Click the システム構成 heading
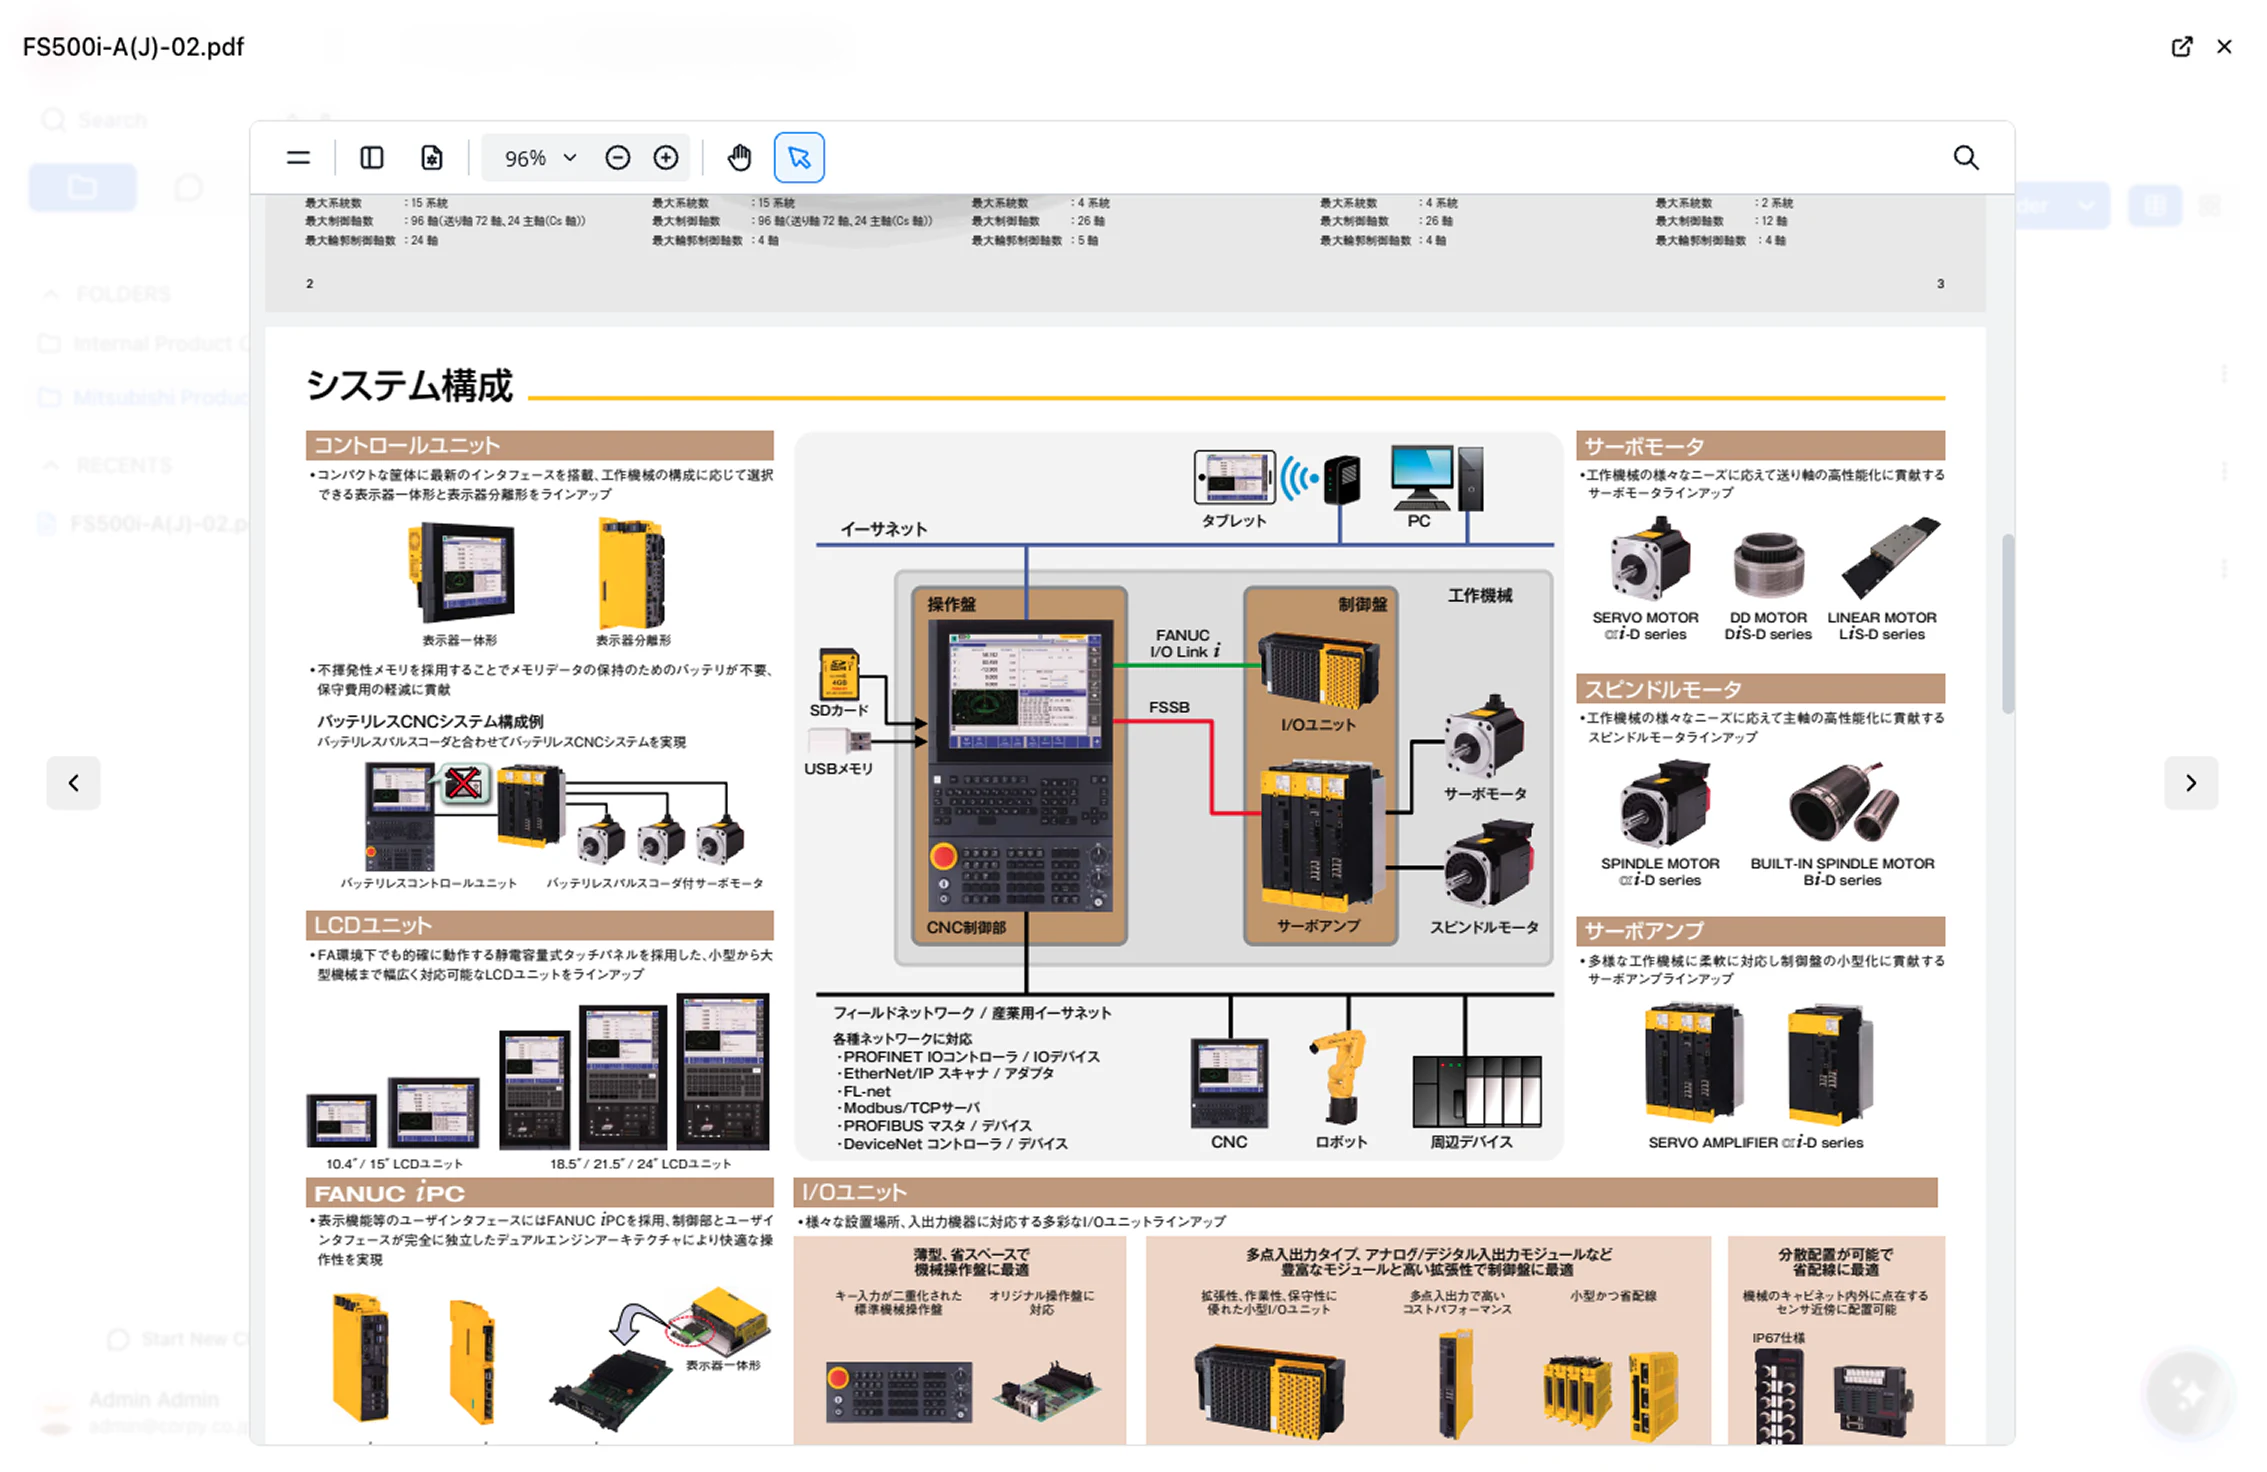This screenshot has height=1472, width=2267. [409, 386]
